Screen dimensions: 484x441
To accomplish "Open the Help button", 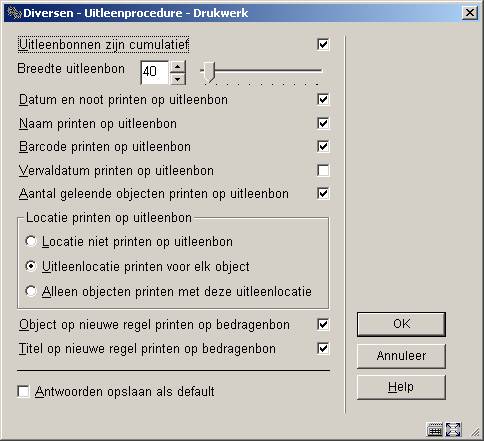I will (401, 387).
